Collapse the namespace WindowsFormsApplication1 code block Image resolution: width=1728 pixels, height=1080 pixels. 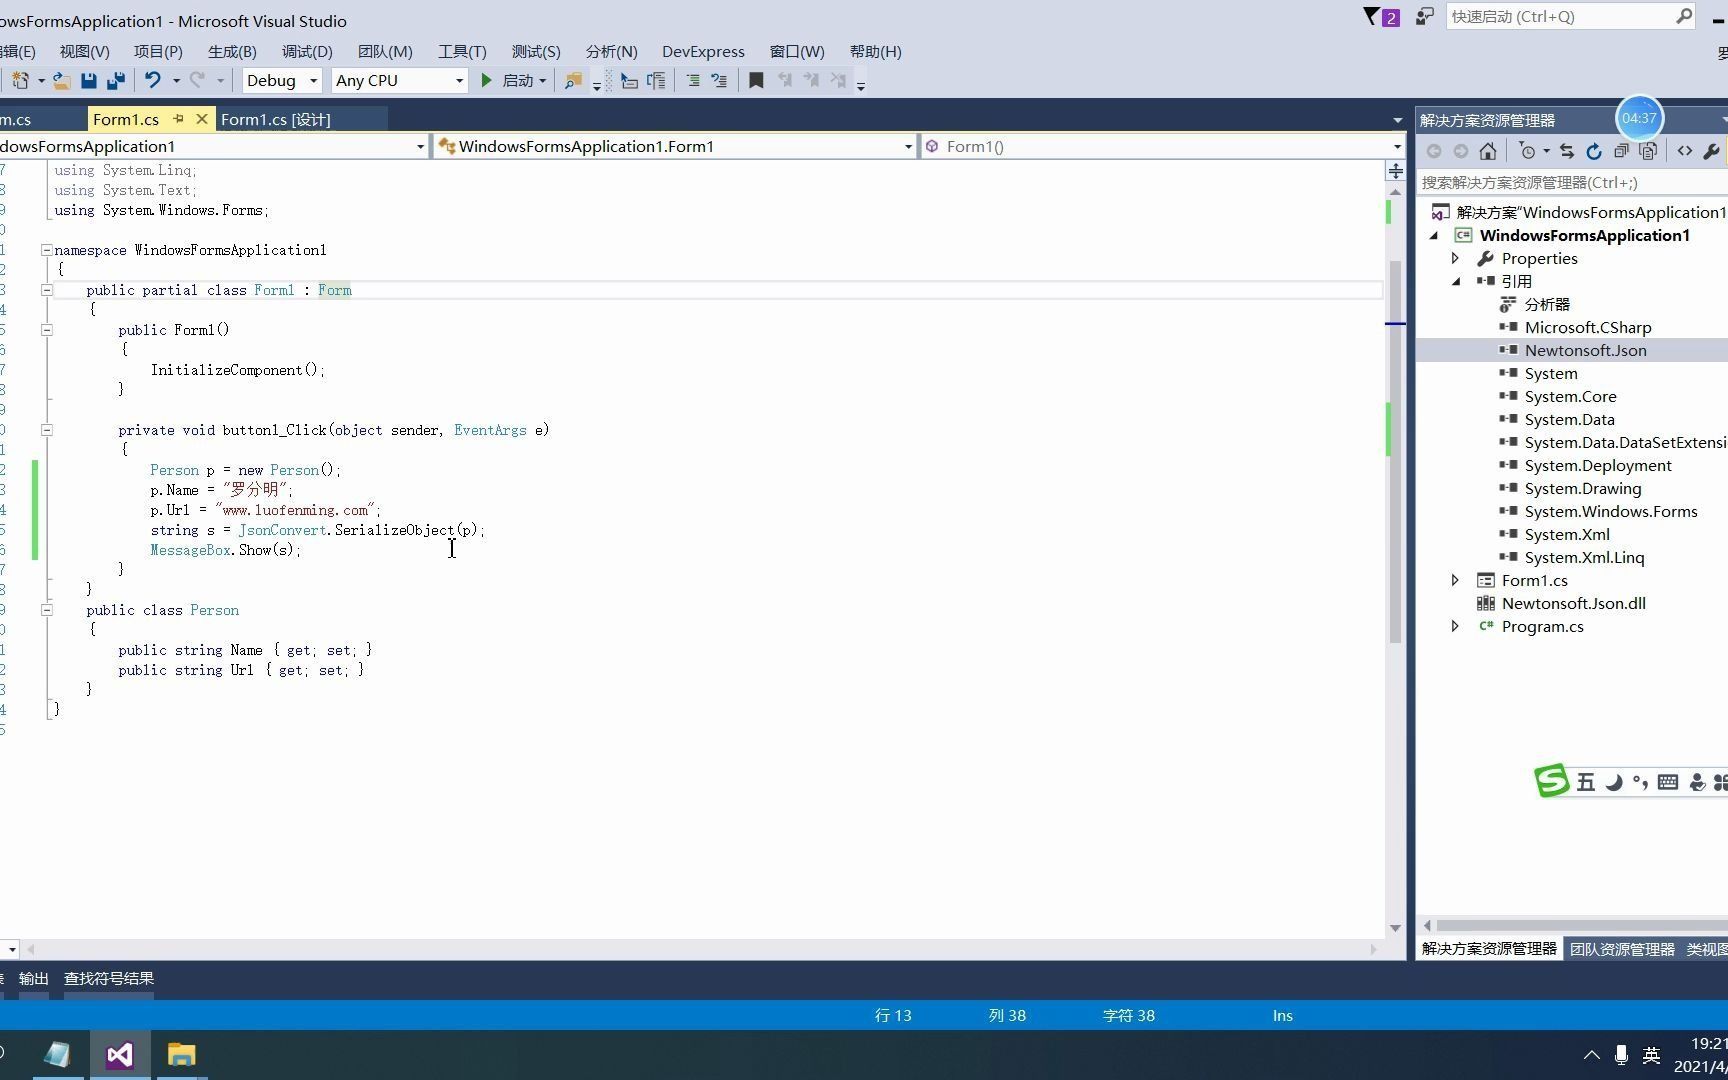[46, 250]
